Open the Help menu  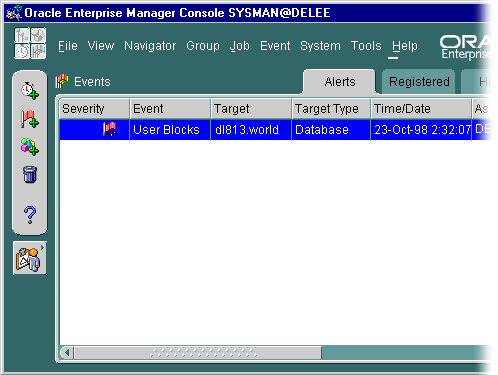[405, 46]
